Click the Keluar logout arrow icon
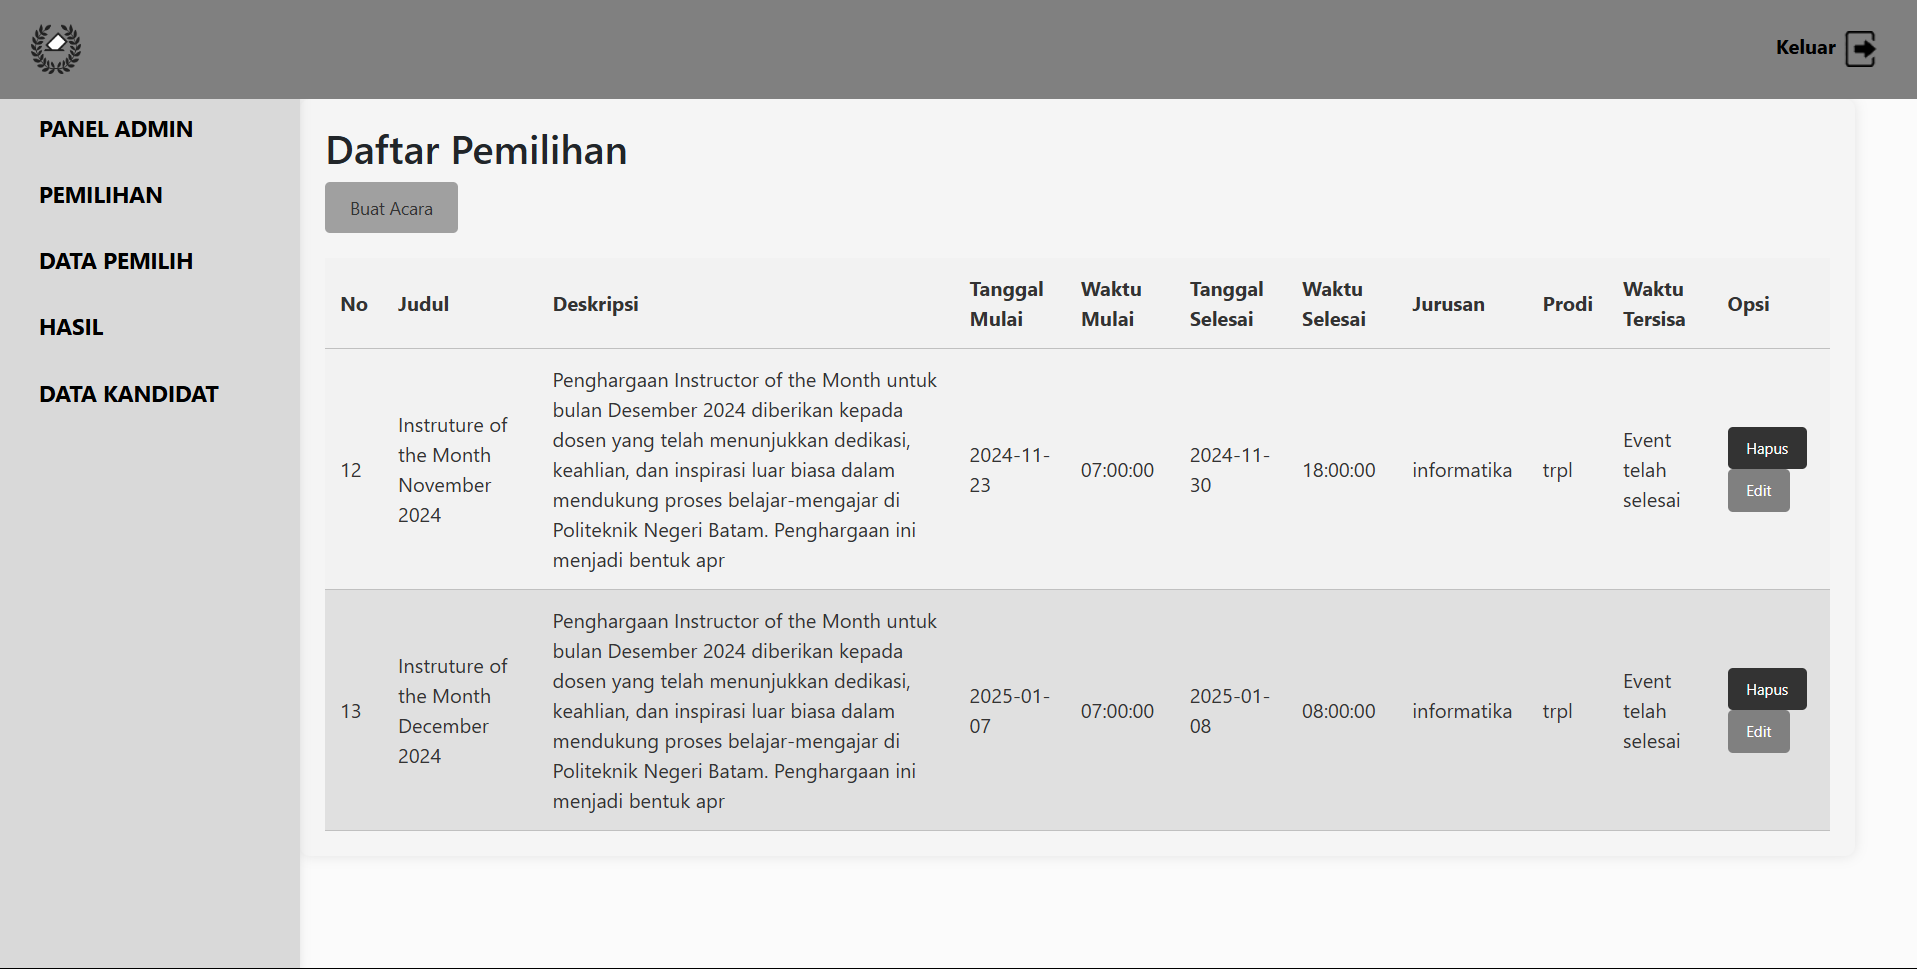The image size is (1917, 969). click(1861, 48)
